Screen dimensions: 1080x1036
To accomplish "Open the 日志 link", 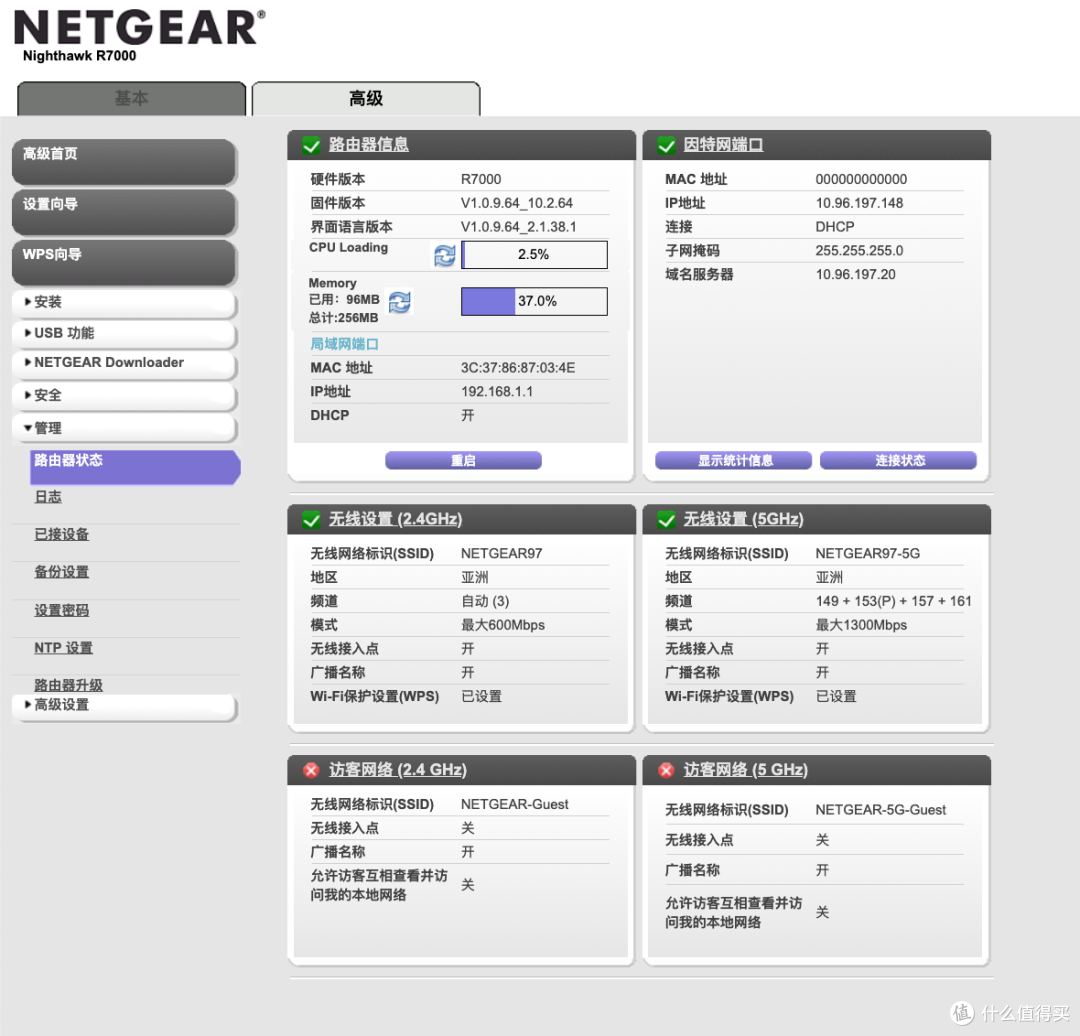I will coord(48,497).
